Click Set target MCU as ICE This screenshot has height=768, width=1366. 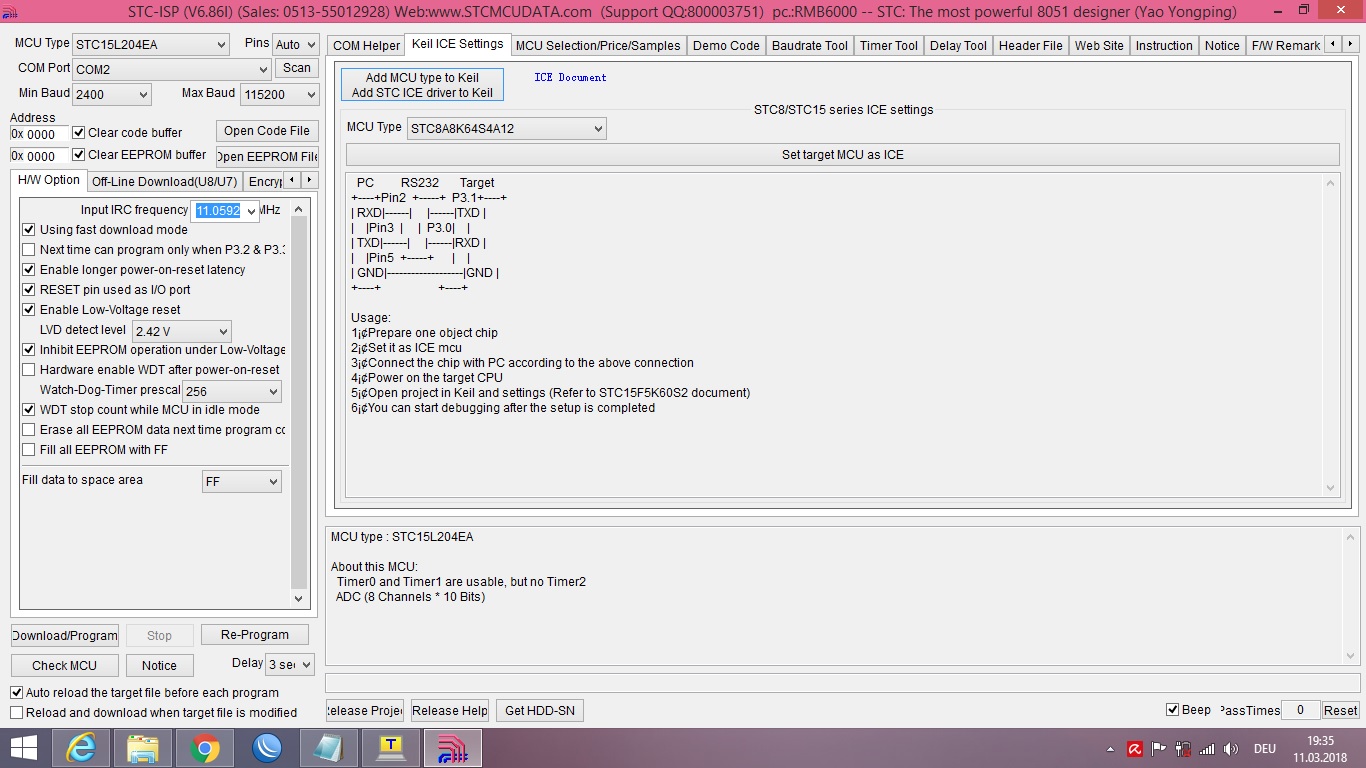click(x=843, y=155)
